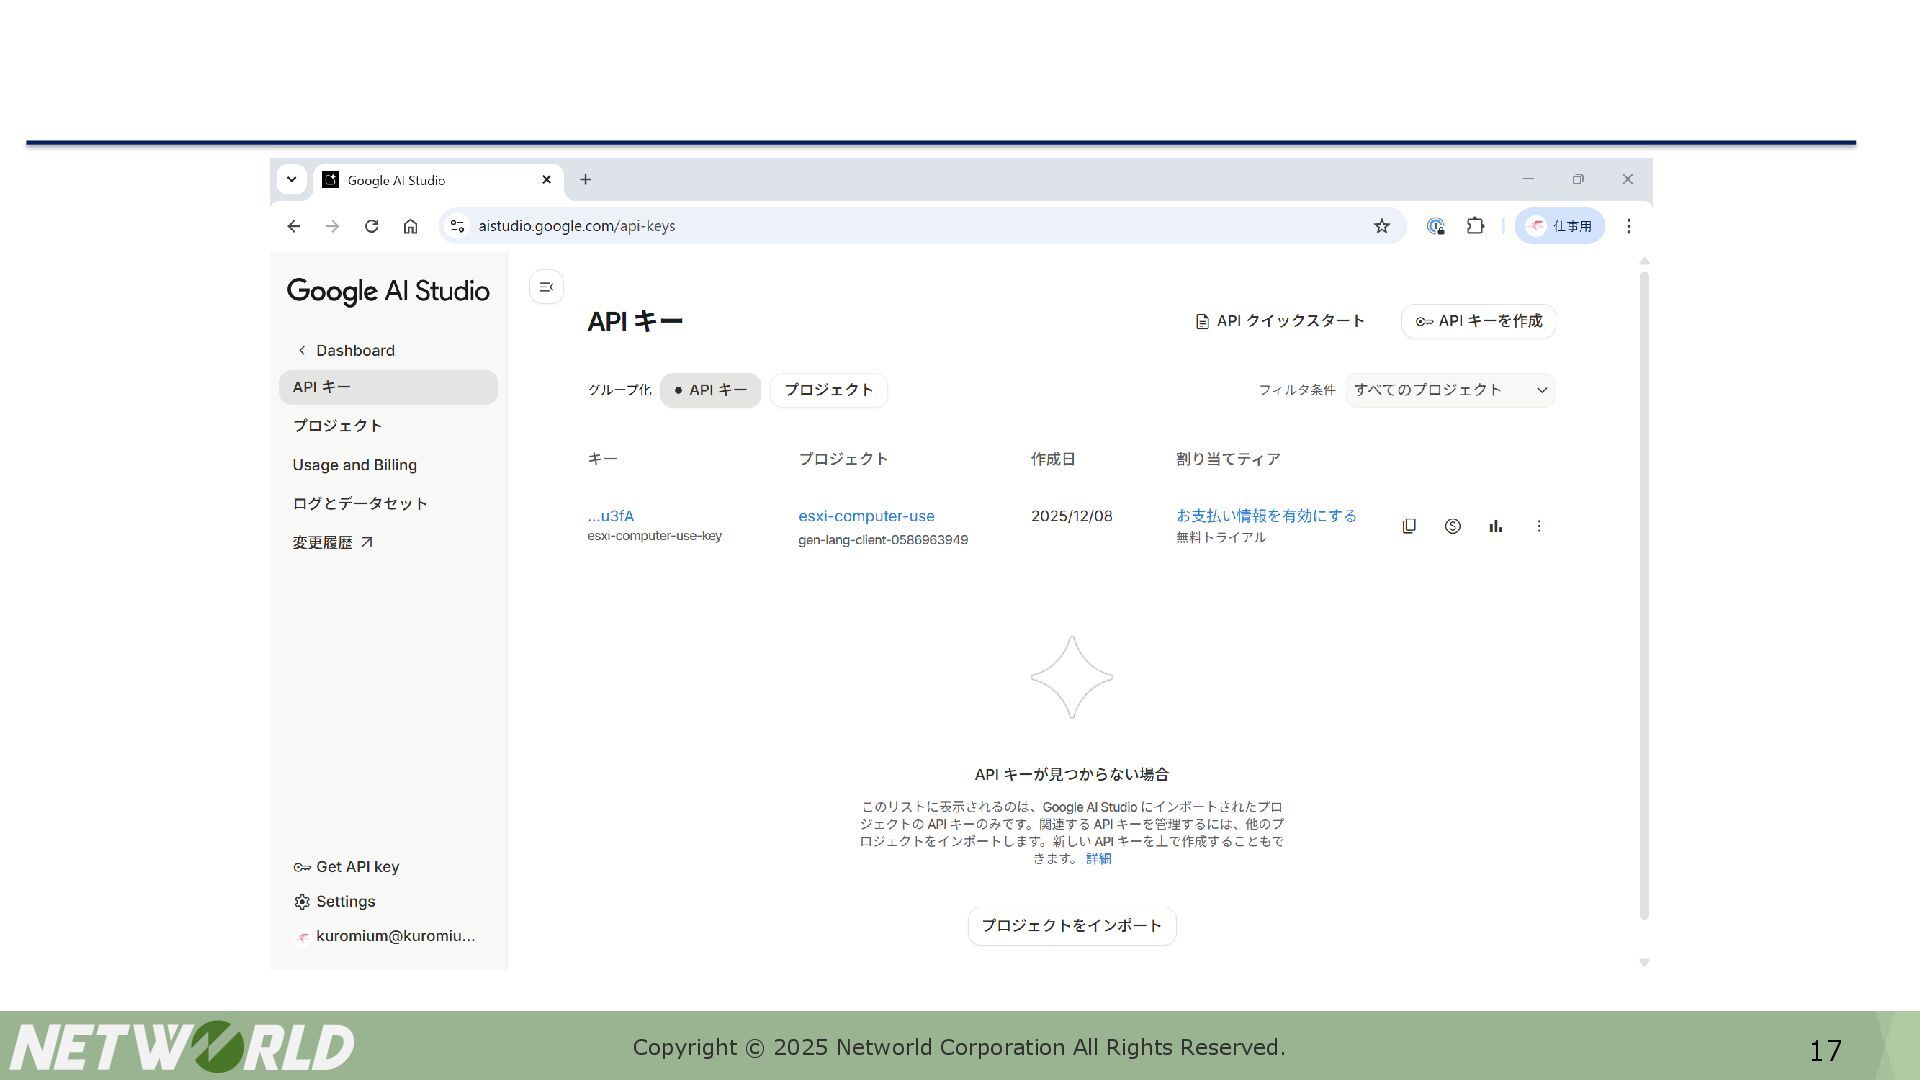Click the browser home icon
This screenshot has height=1080, width=1920.
click(x=410, y=226)
